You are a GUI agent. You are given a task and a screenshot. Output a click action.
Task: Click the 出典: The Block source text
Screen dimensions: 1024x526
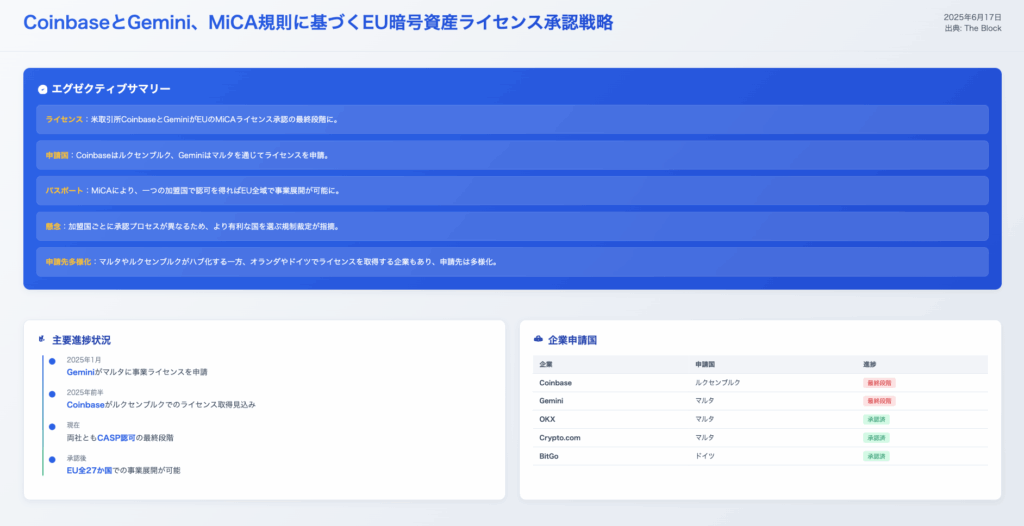coord(972,28)
